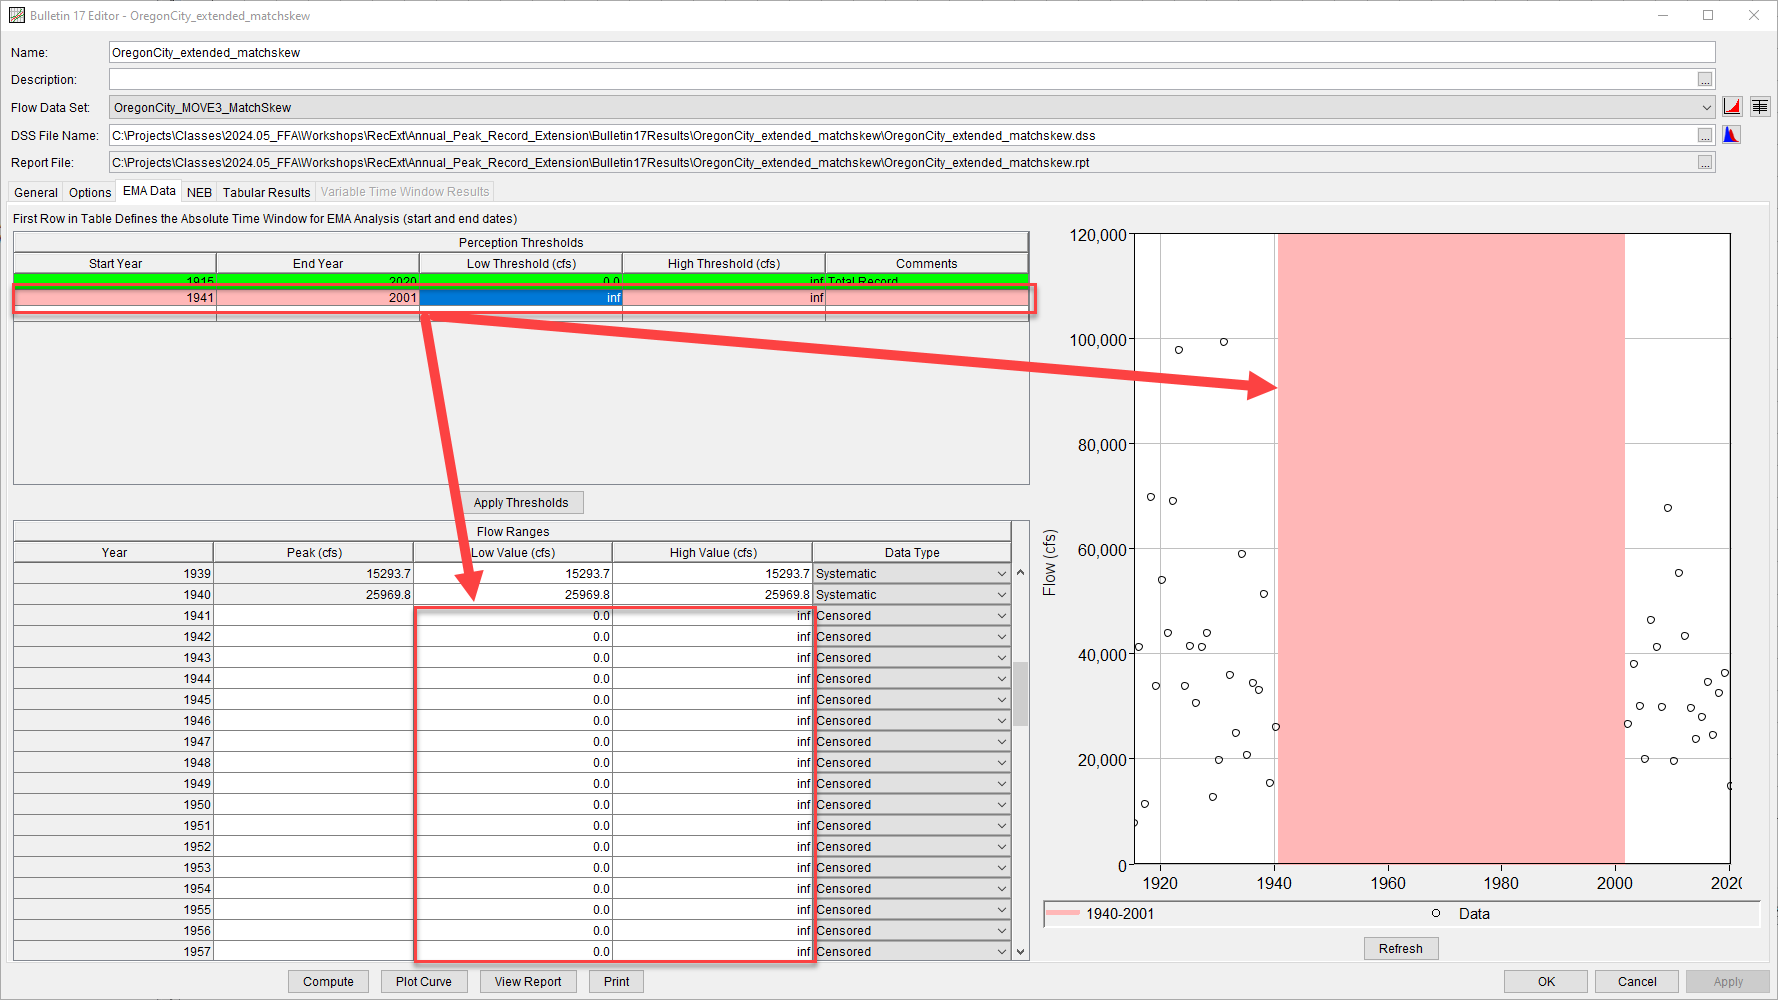Expand the Flow Data Set dropdown
The image size is (1778, 1000).
click(1706, 108)
